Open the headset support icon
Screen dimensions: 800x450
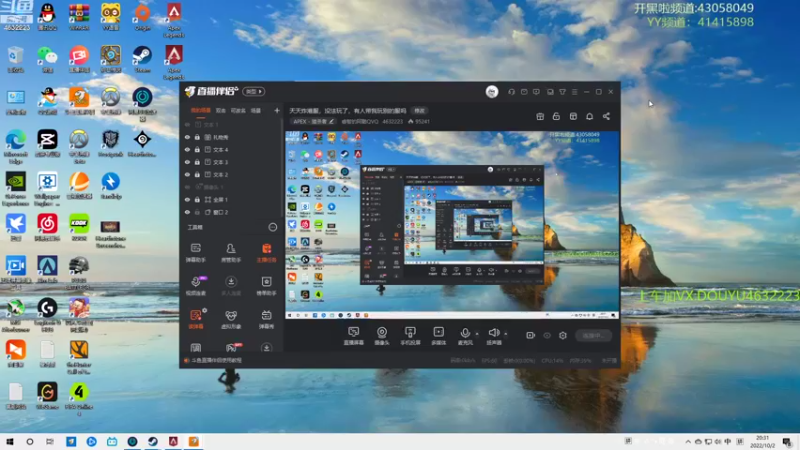pyautogui.click(x=511, y=92)
